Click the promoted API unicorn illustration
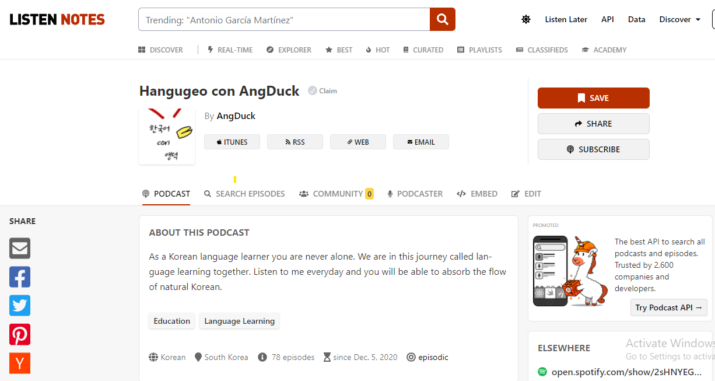 point(570,271)
